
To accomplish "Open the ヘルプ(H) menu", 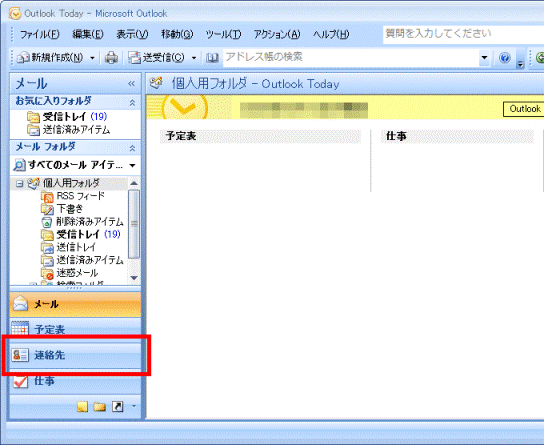I will coord(331,34).
